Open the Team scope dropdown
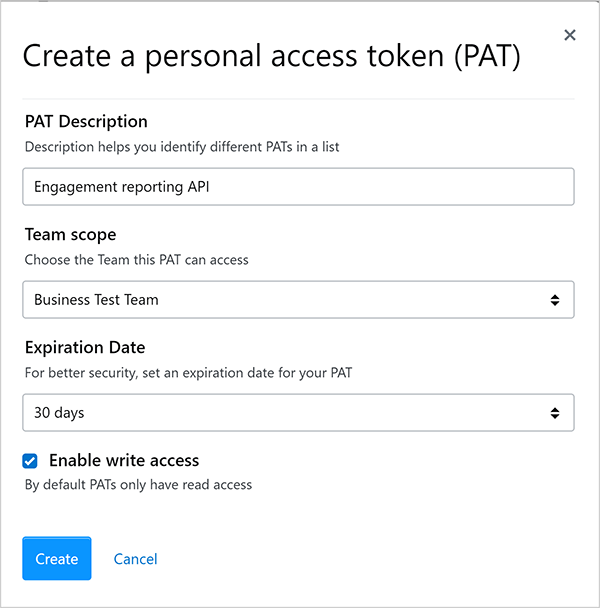 click(298, 299)
